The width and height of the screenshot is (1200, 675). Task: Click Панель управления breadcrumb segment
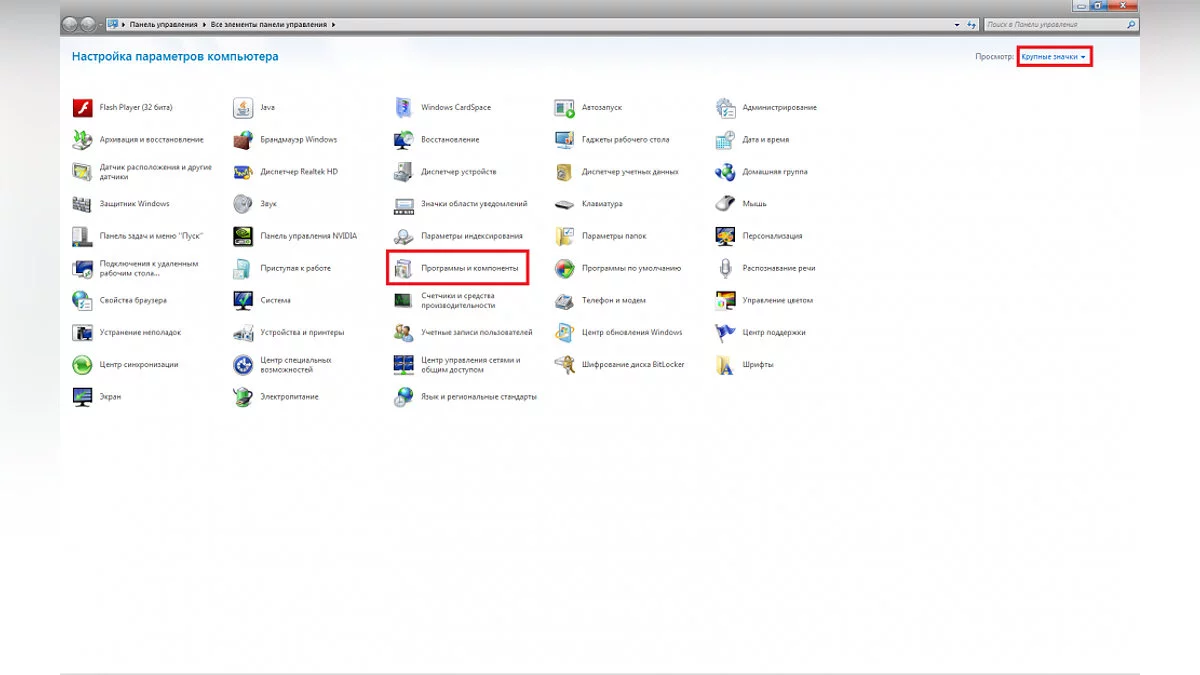[x=164, y=24]
